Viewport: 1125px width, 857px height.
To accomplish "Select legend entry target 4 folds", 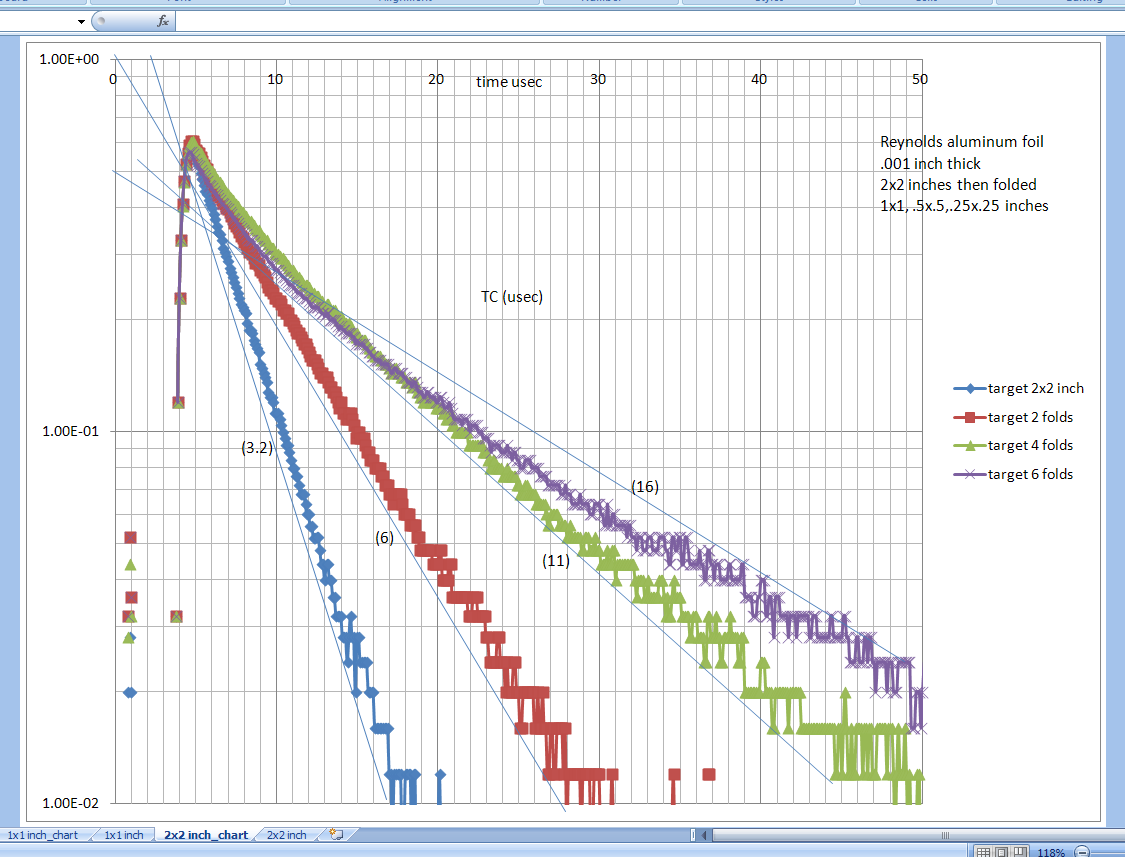I will pyautogui.click(x=1013, y=445).
